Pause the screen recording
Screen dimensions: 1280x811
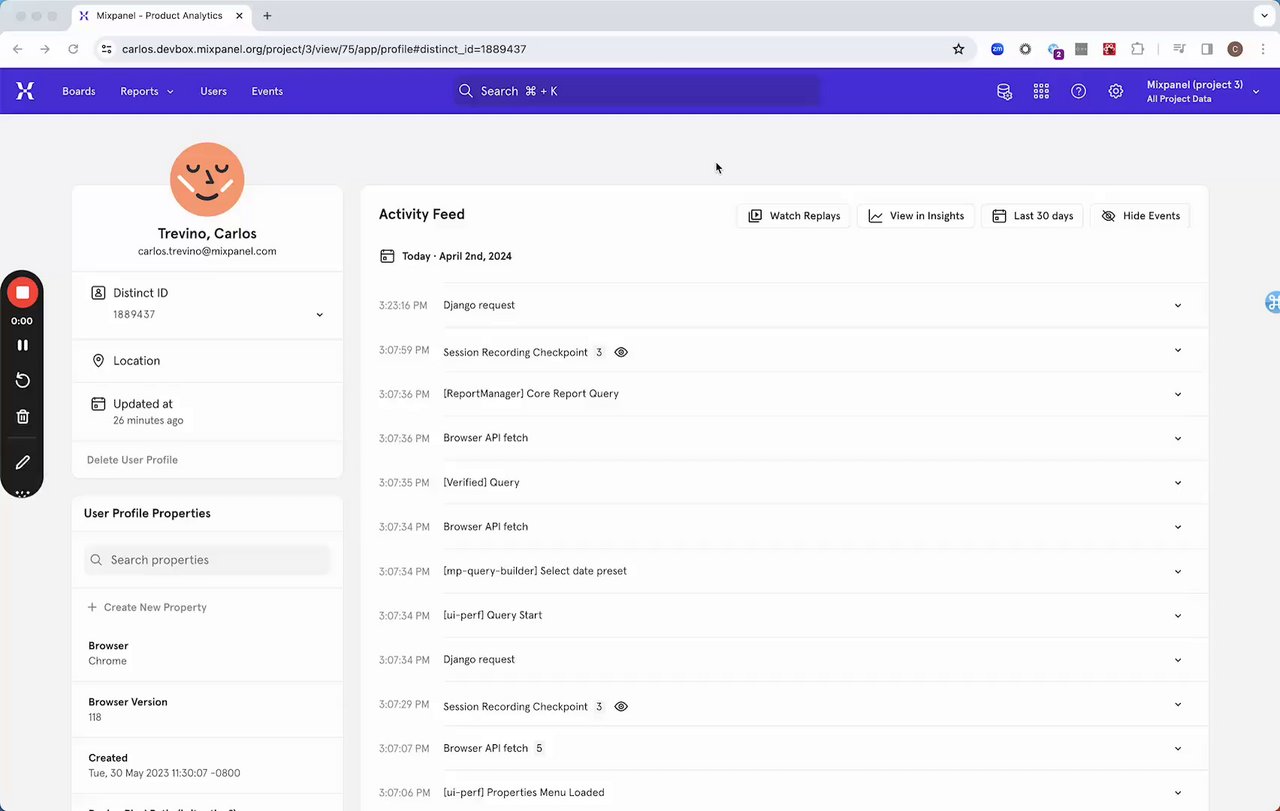pyautogui.click(x=22, y=345)
